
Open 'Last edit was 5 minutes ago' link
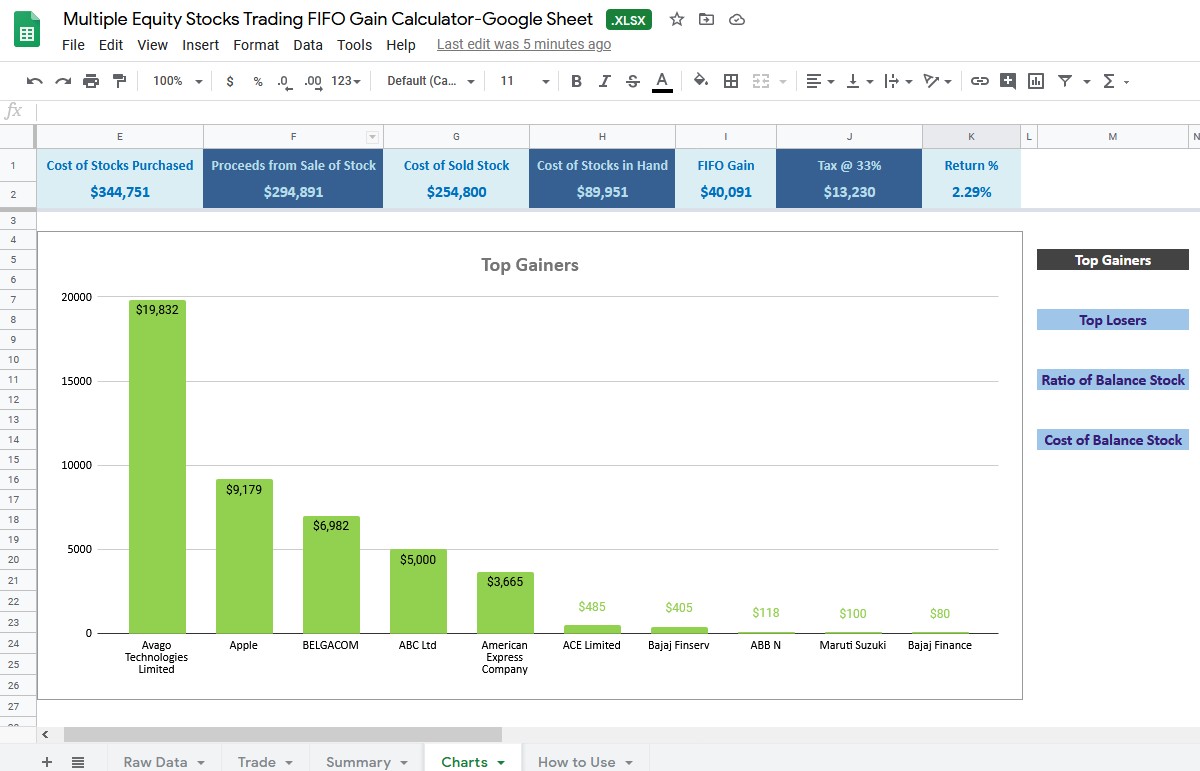pos(524,45)
